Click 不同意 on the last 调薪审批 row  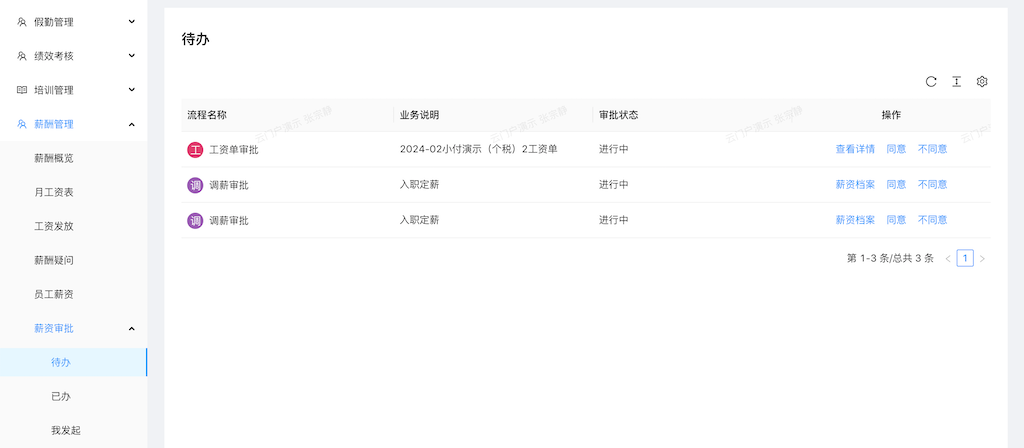tap(932, 220)
